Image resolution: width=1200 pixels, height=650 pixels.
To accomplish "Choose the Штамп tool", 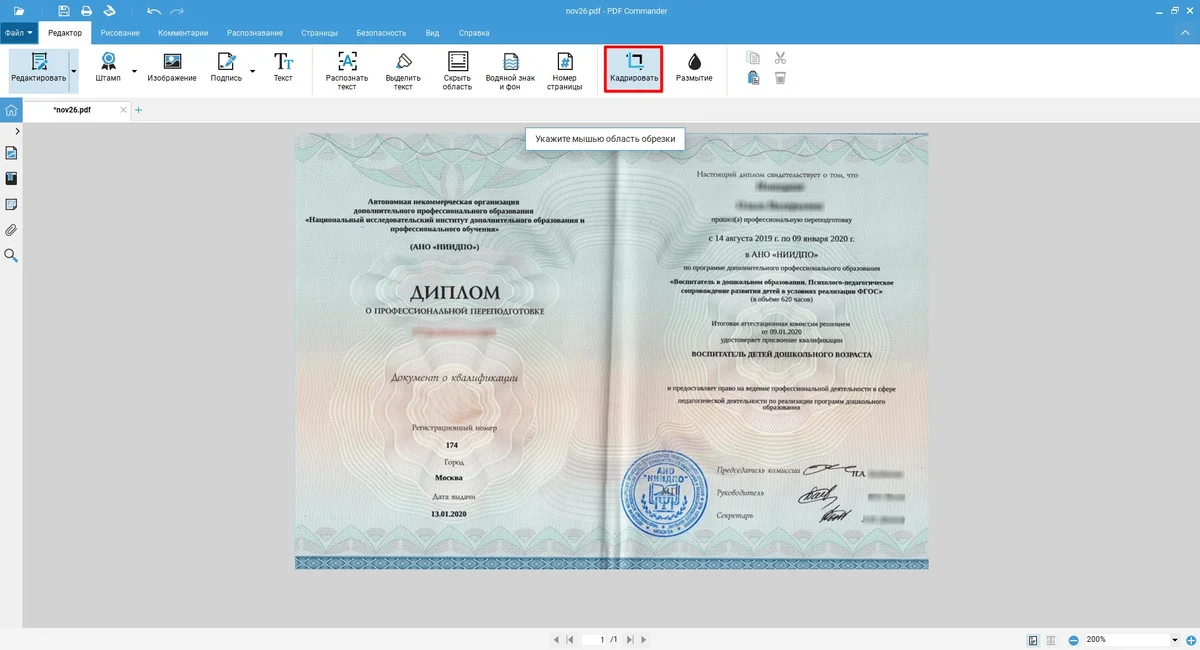I will [108, 68].
